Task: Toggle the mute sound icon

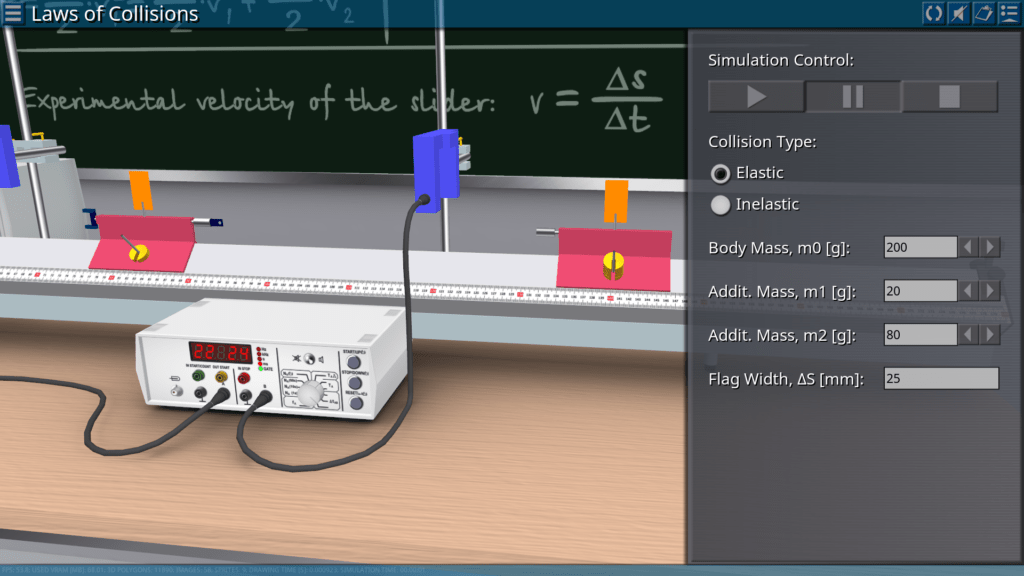Action: (x=957, y=13)
